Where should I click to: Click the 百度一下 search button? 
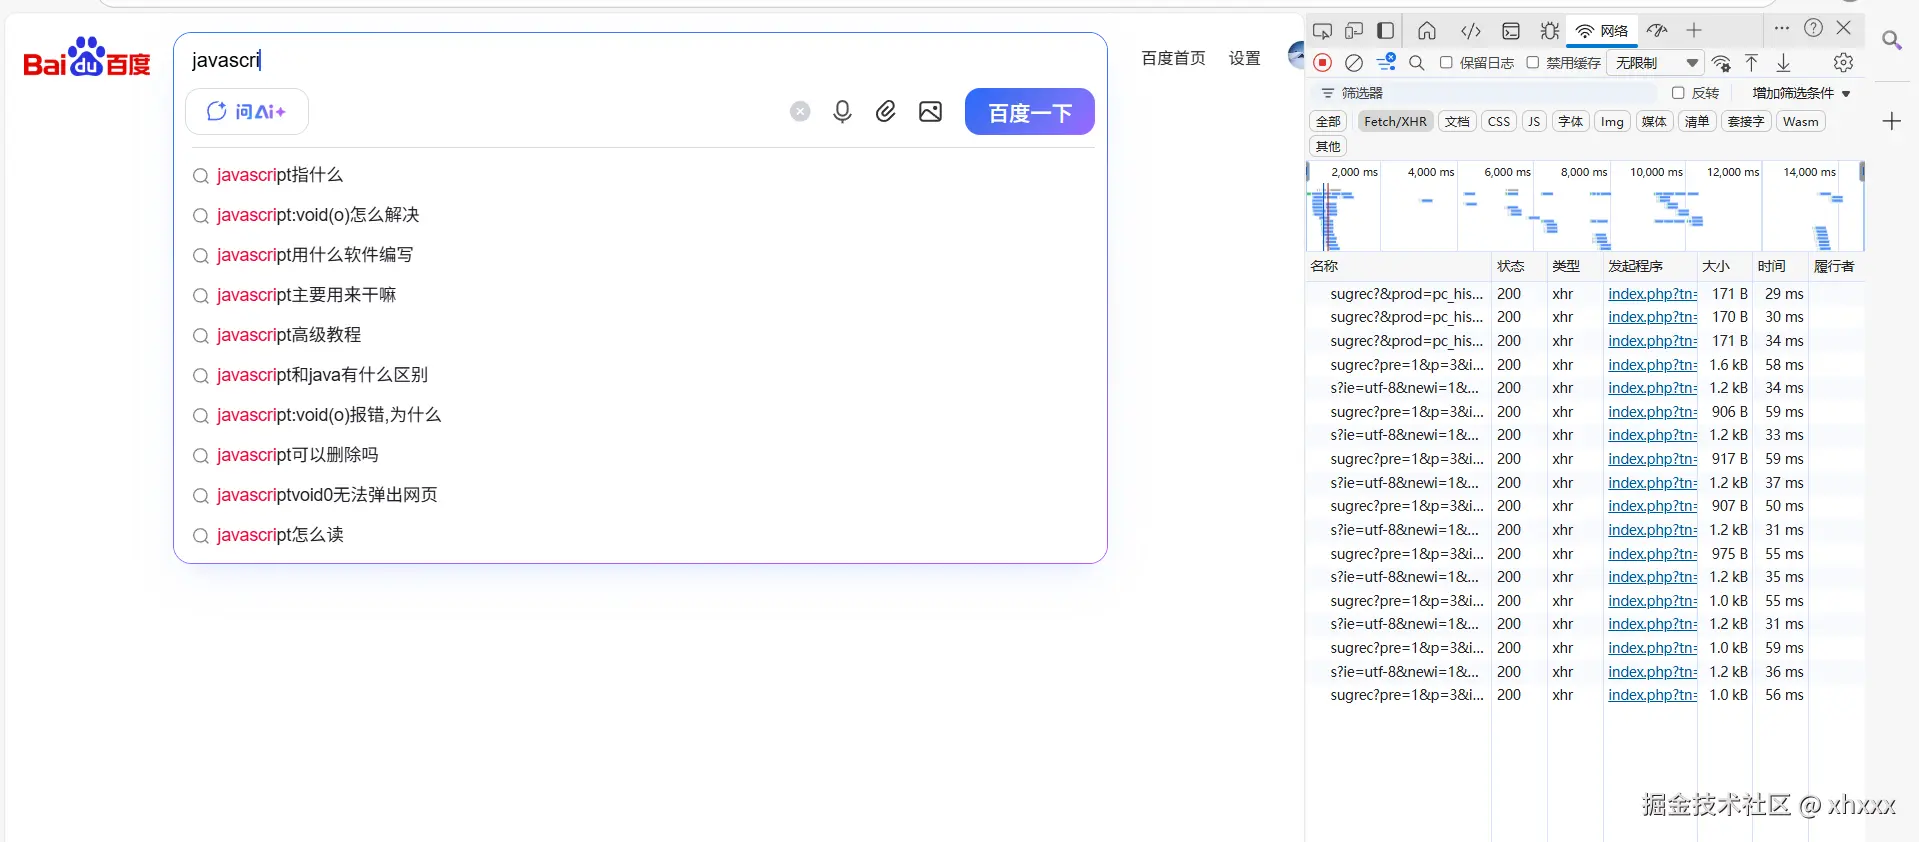click(x=1030, y=112)
